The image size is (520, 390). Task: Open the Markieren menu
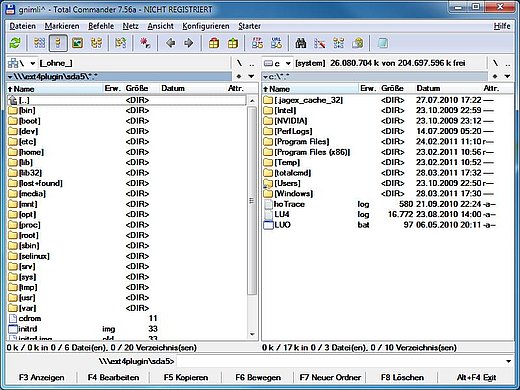(x=62, y=26)
